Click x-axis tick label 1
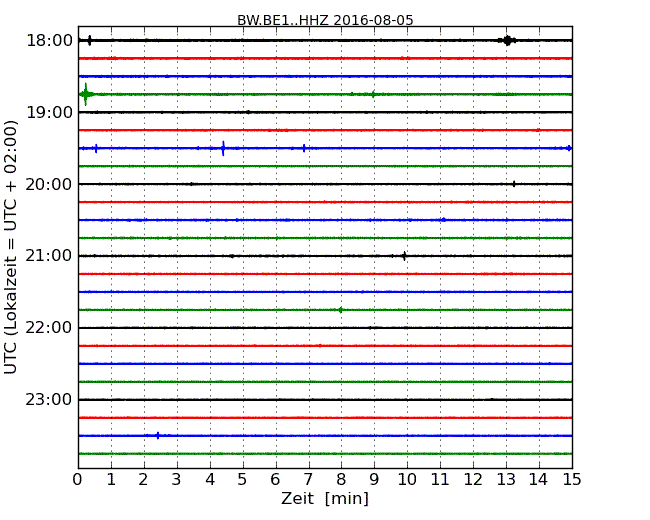The image size is (650, 520). click(x=111, y=479)
